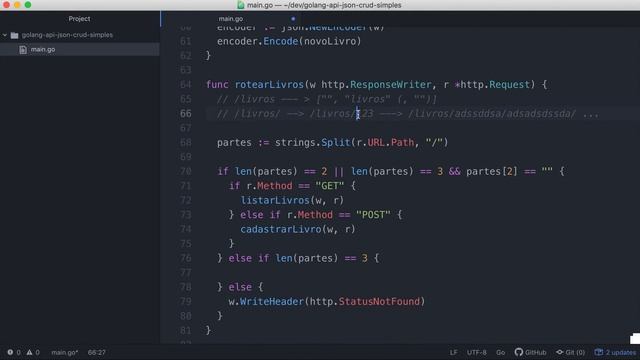Close window with red traffic light button
This screenshot has width=640, height=360.
tap(6, 5)
